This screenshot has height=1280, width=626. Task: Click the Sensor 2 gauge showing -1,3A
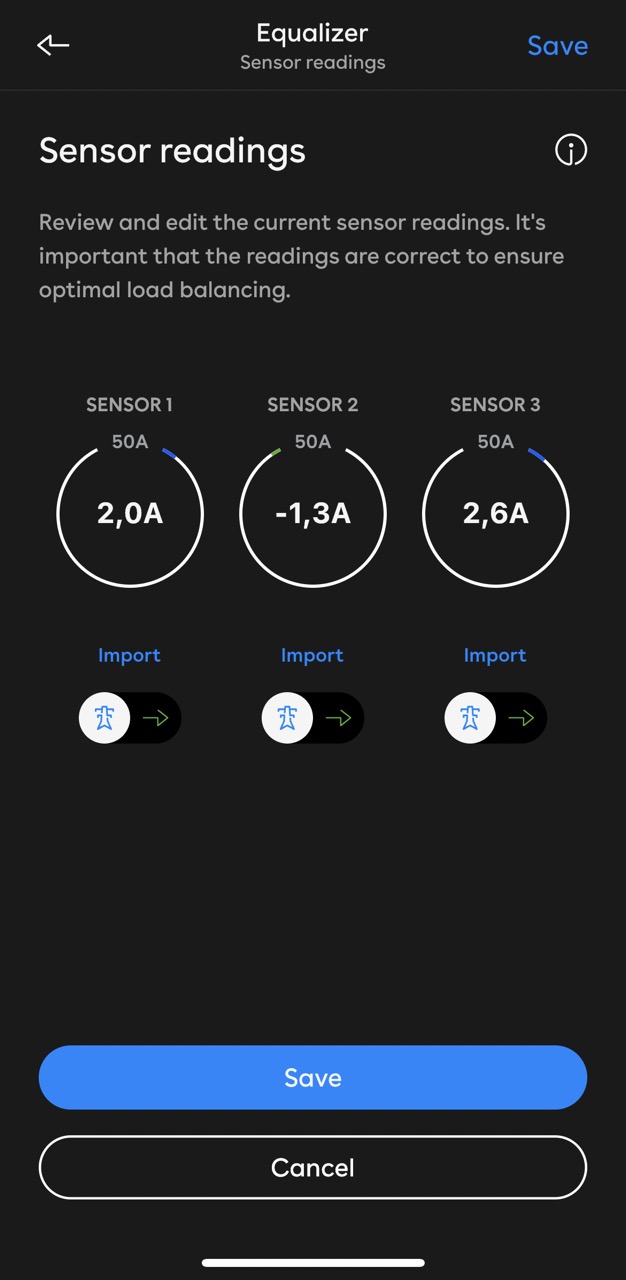(313, 514)
